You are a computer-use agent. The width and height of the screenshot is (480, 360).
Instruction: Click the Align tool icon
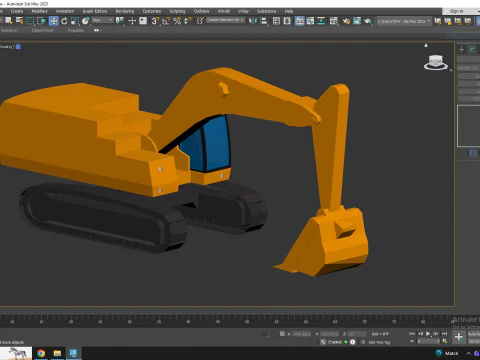point(264,21)
